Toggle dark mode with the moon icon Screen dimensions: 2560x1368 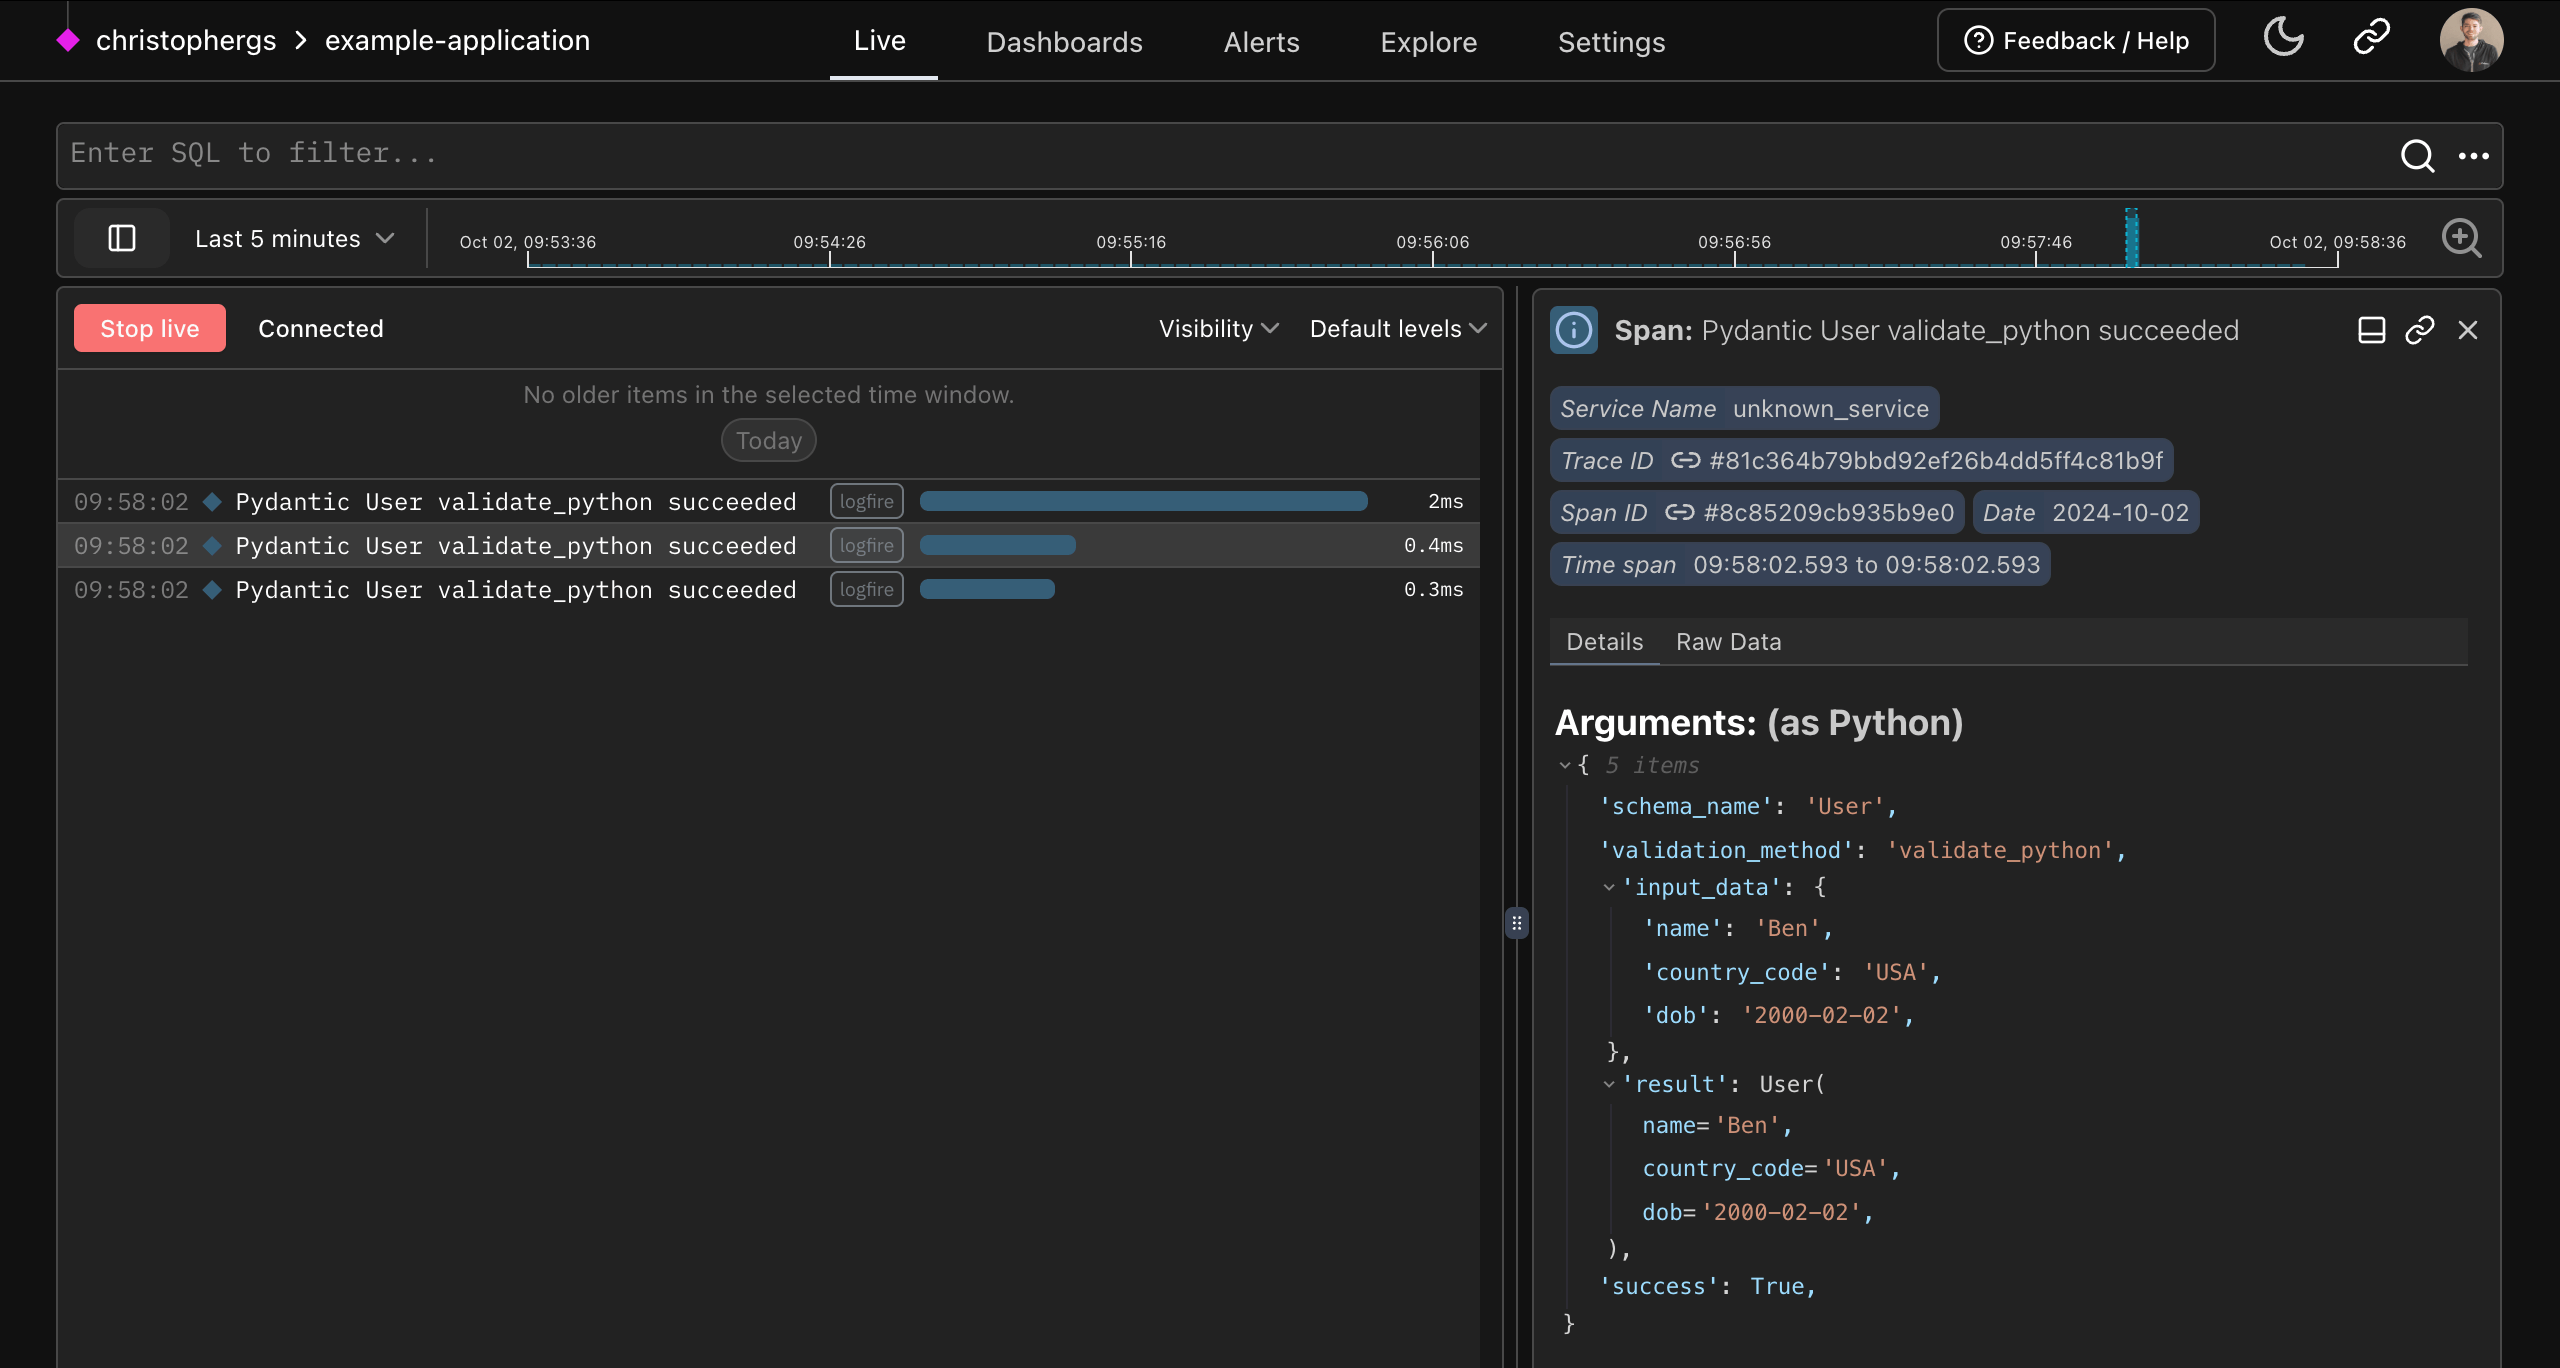[2283, 36]
